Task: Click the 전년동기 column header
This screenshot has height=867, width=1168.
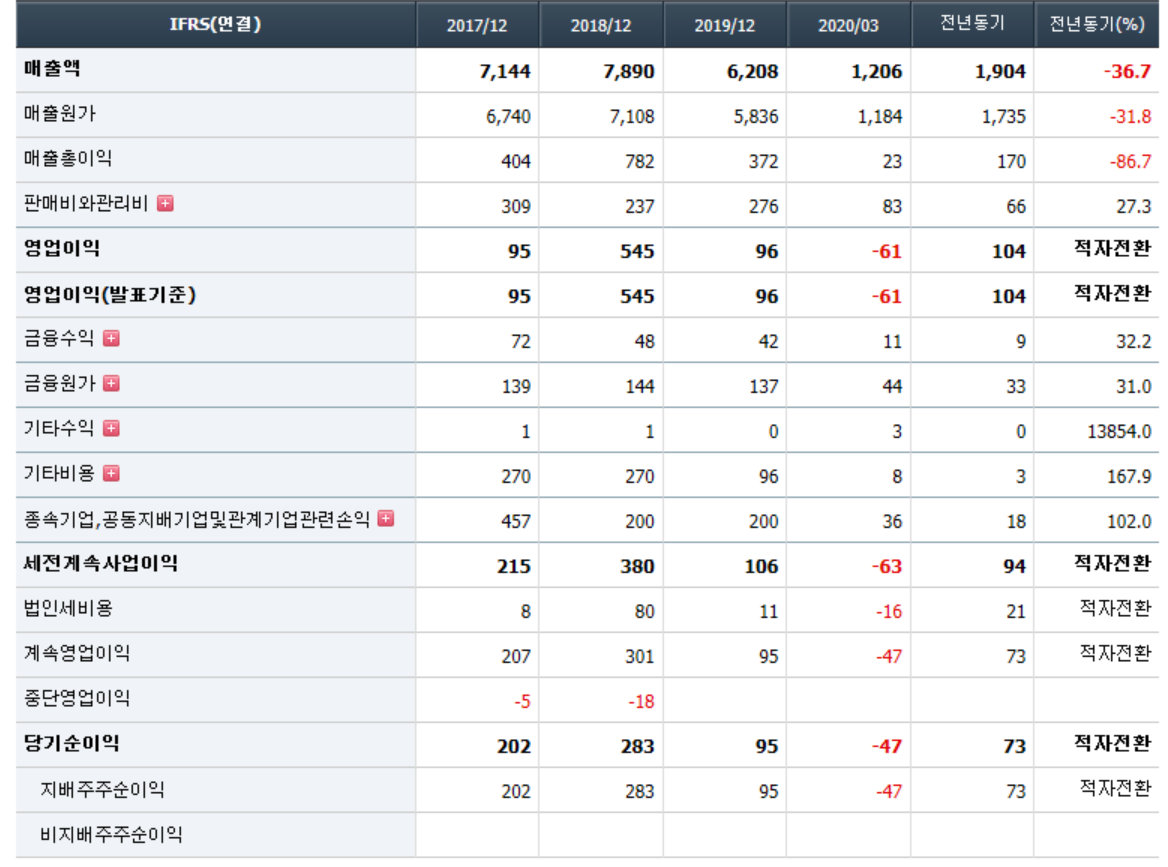Action: coord(972,24)
